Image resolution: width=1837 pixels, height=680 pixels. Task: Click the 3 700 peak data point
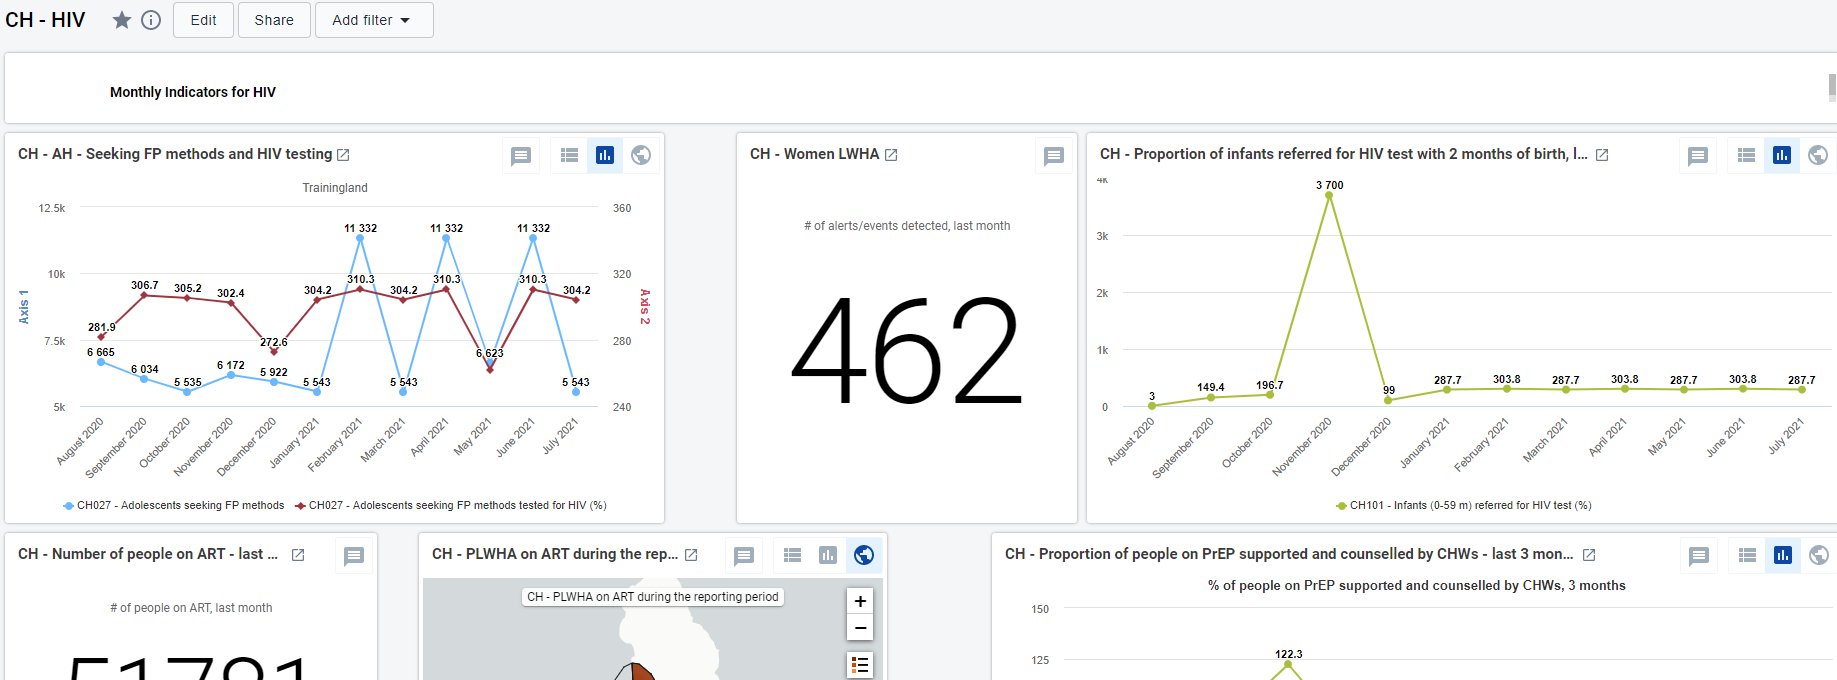coord(1329,195)
